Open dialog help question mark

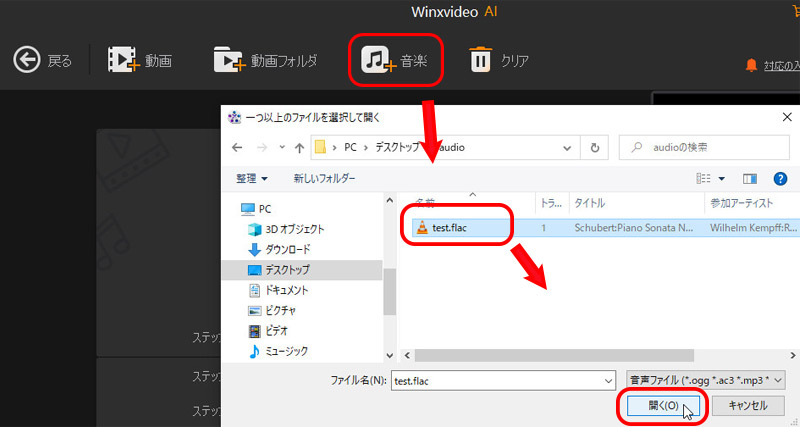pos(780,179)
